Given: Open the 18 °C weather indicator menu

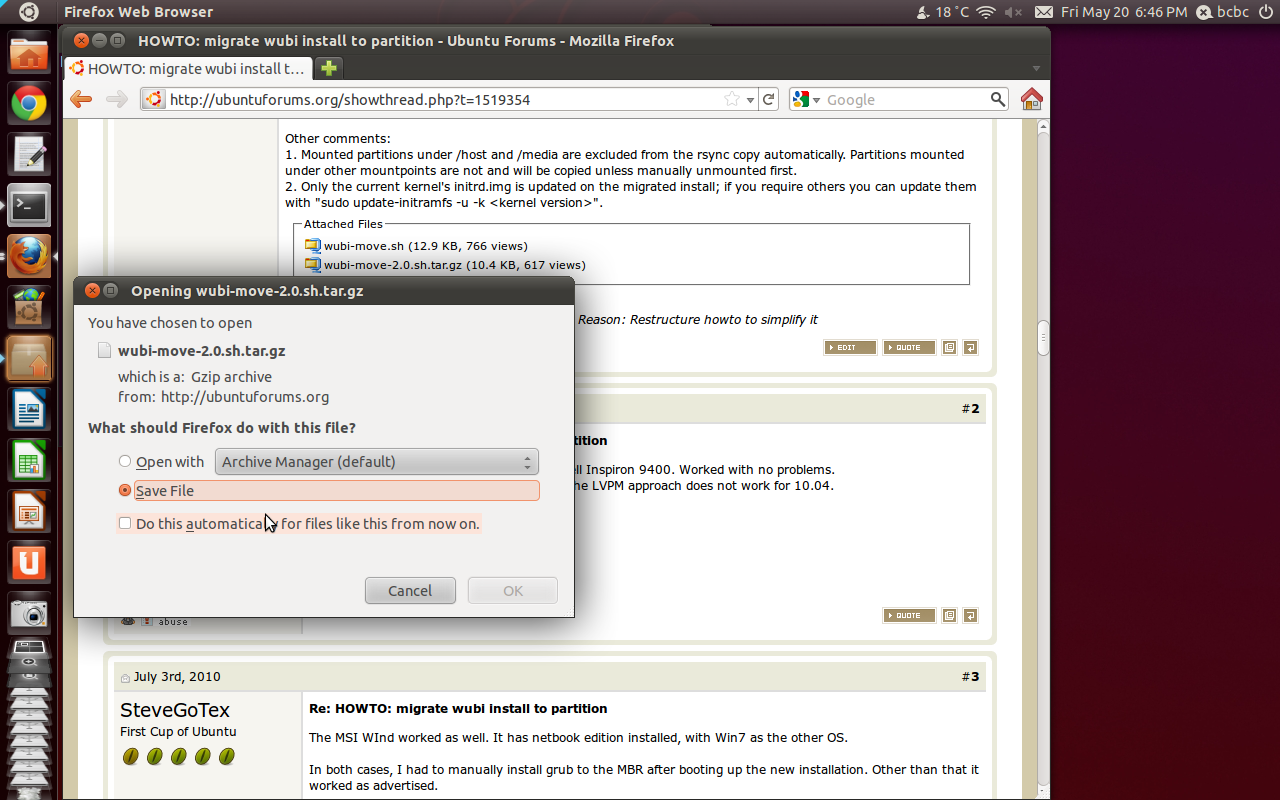Looking at the screenshot, I should click(943, 12).
